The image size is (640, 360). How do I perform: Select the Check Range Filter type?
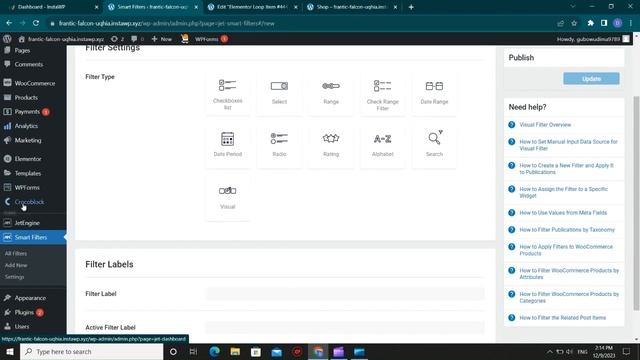click(382, 94)
